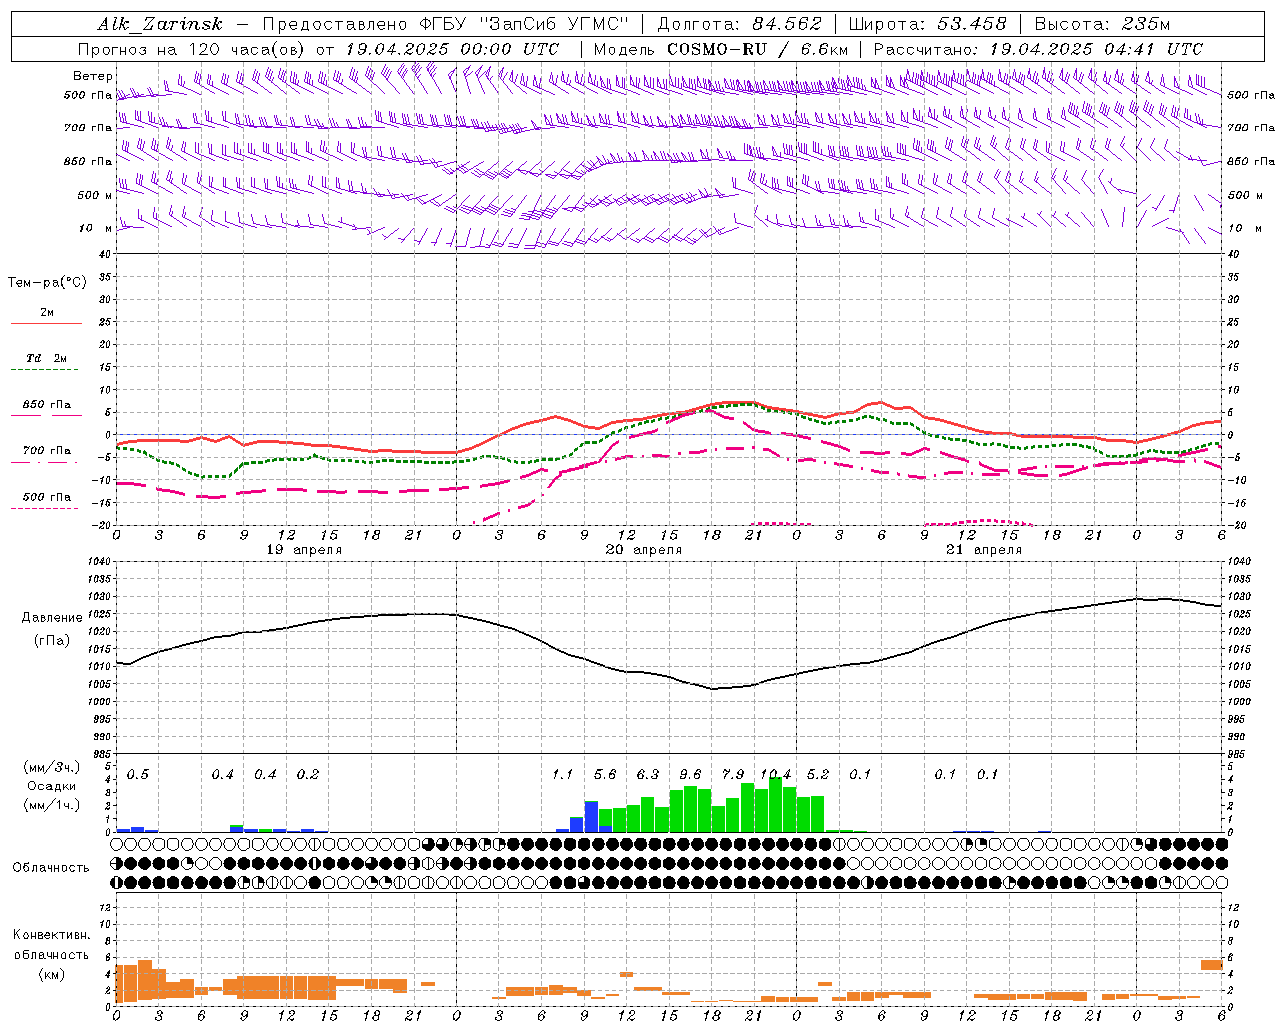Click the red '2м' temperature legend line
Image resolution: width=1280 pixels, height=1024 pixels.
point(46,323)
